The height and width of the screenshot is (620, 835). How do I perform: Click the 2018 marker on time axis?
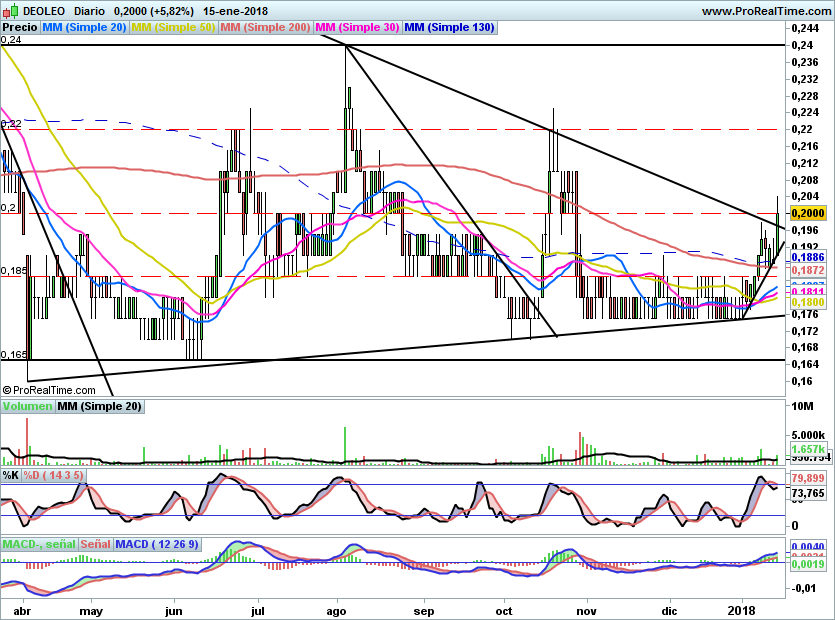tap(741, 609)
